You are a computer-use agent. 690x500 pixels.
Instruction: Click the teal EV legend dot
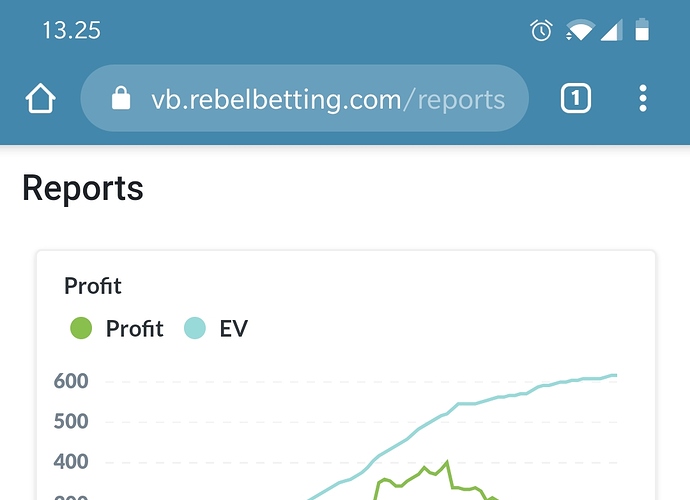coord(195,328)
